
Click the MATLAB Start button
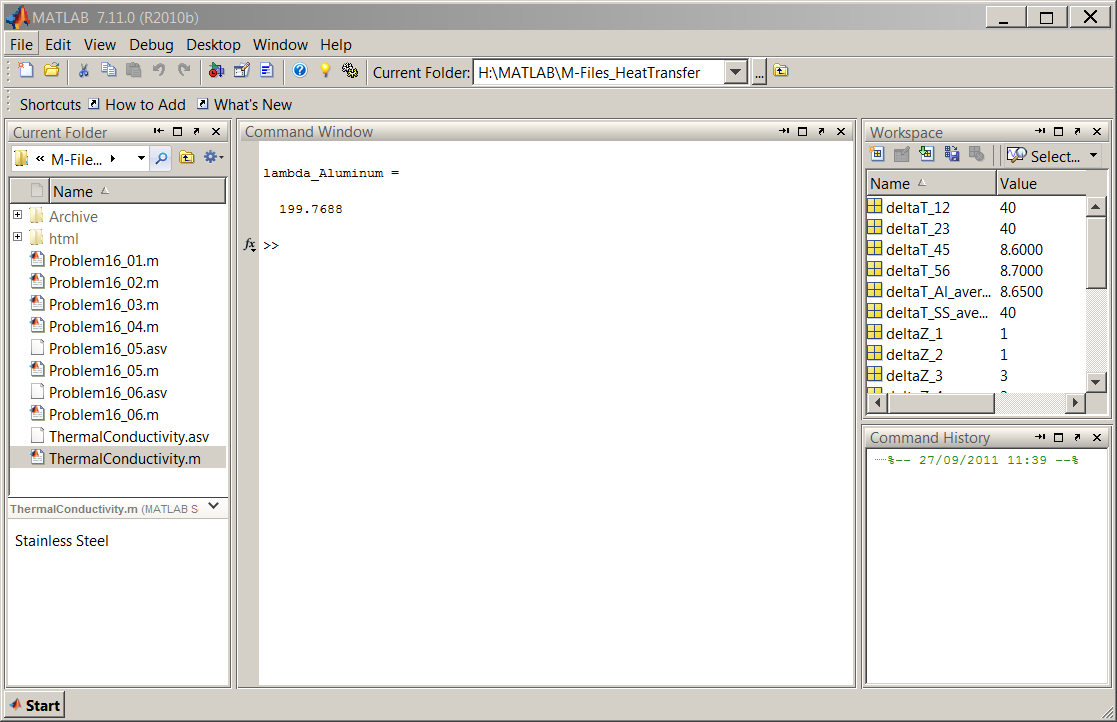coord(35,706)
